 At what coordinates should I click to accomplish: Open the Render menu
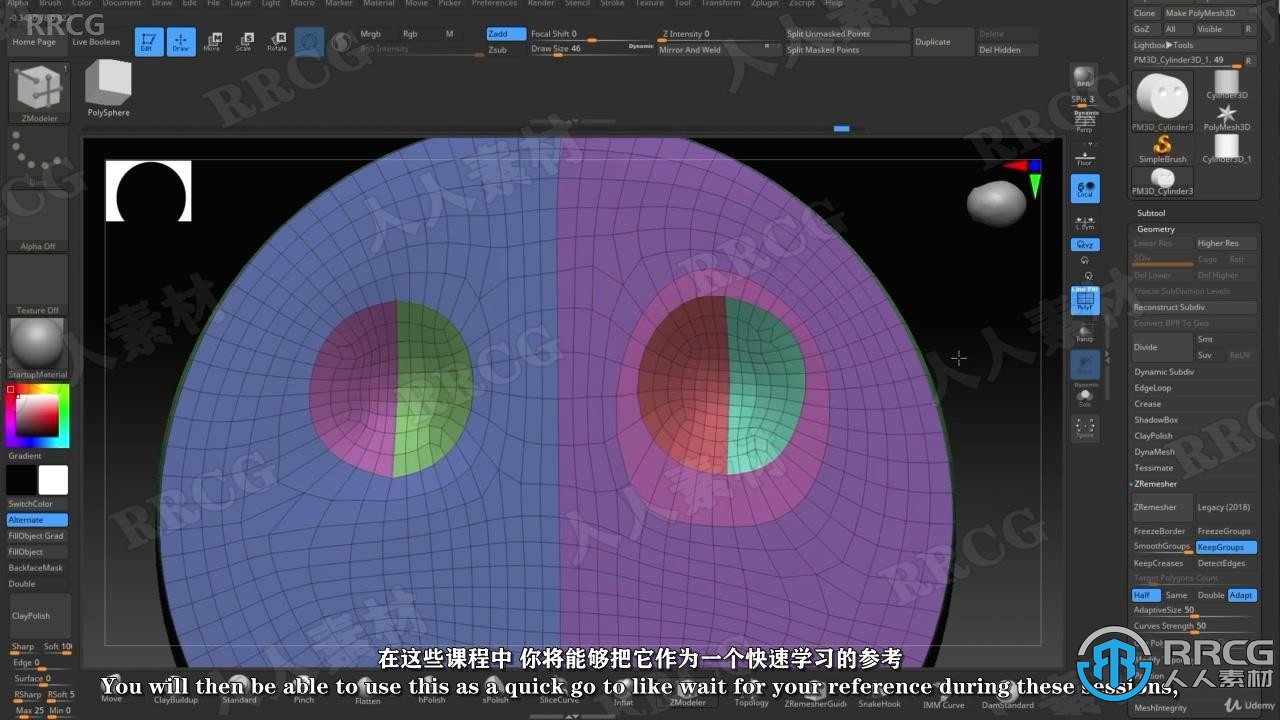click(x=541, y=4)
